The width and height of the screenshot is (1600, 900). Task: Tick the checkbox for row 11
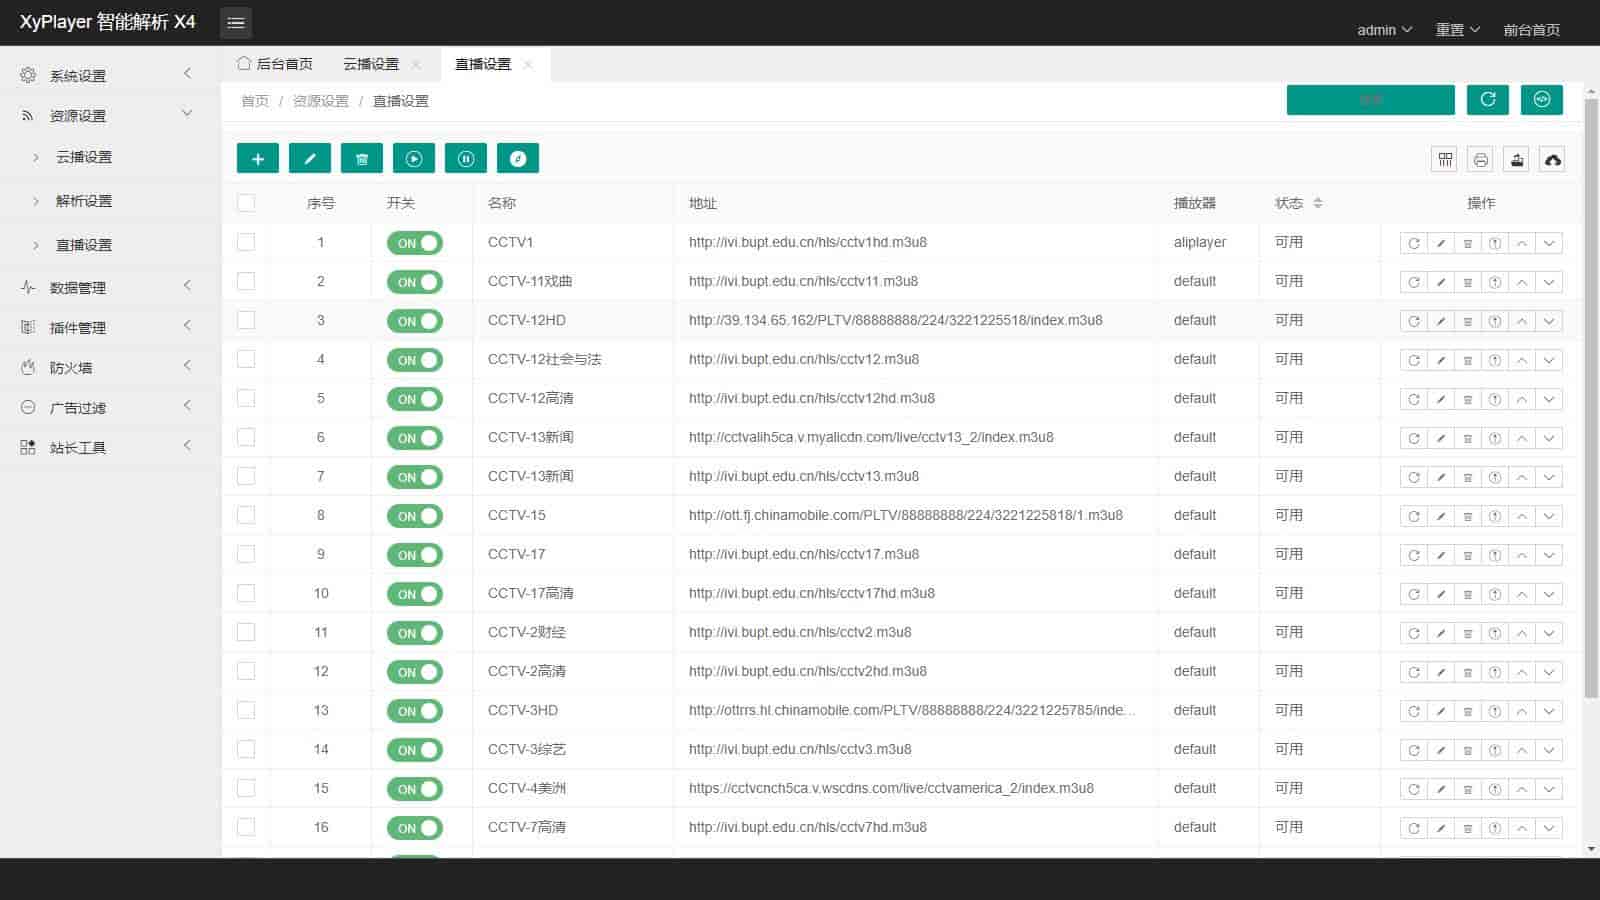click(x=246, y=632)
